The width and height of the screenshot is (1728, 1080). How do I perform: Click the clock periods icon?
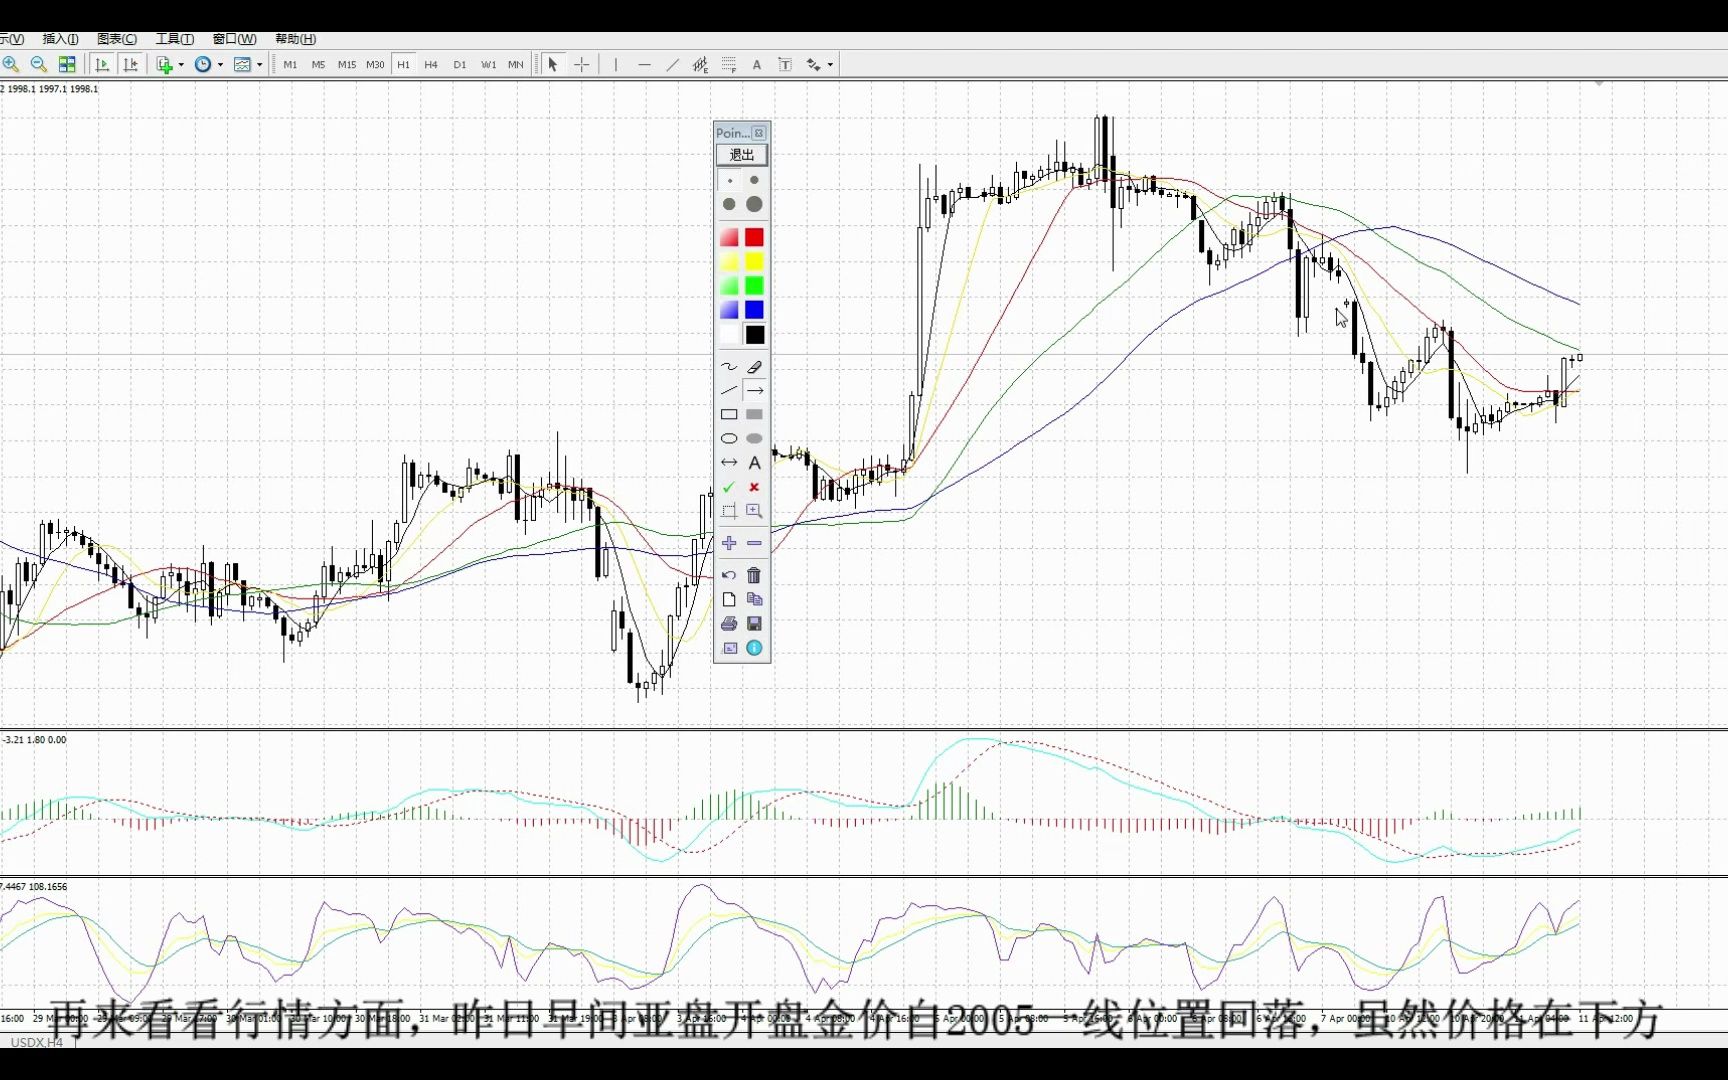tap(203, 64)
